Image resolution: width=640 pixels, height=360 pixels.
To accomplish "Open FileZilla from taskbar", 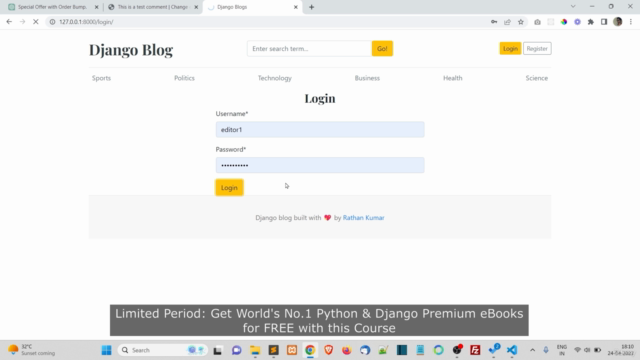I will (475, 350).
